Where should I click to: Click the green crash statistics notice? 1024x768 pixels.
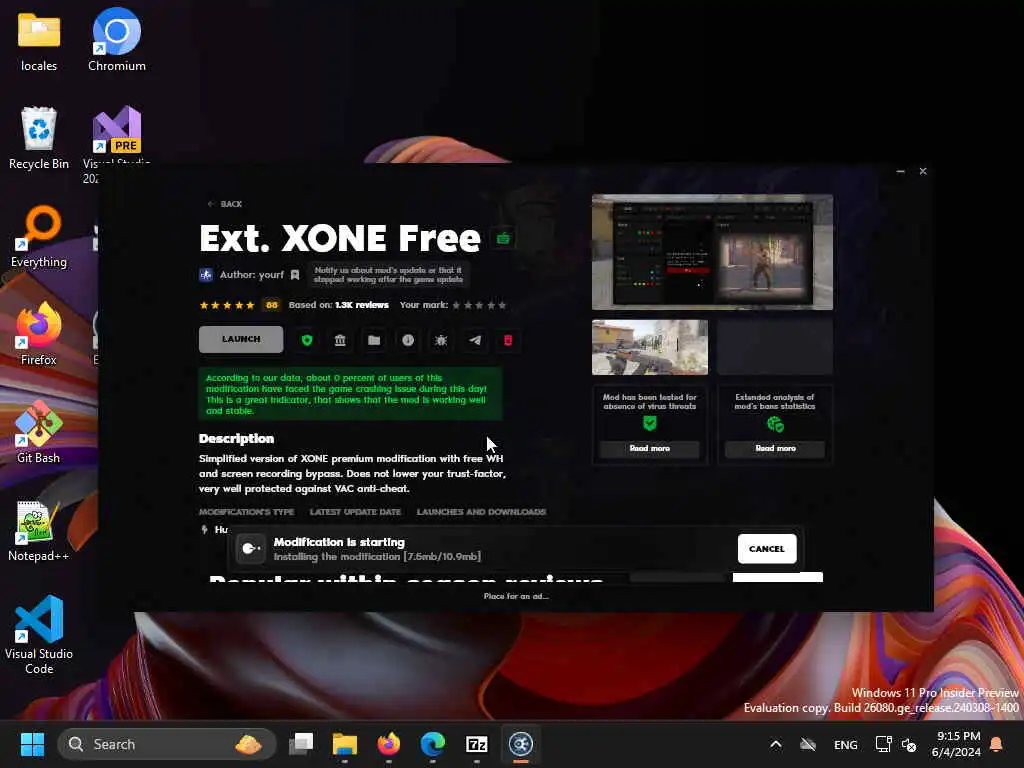(x=350, y=394)
